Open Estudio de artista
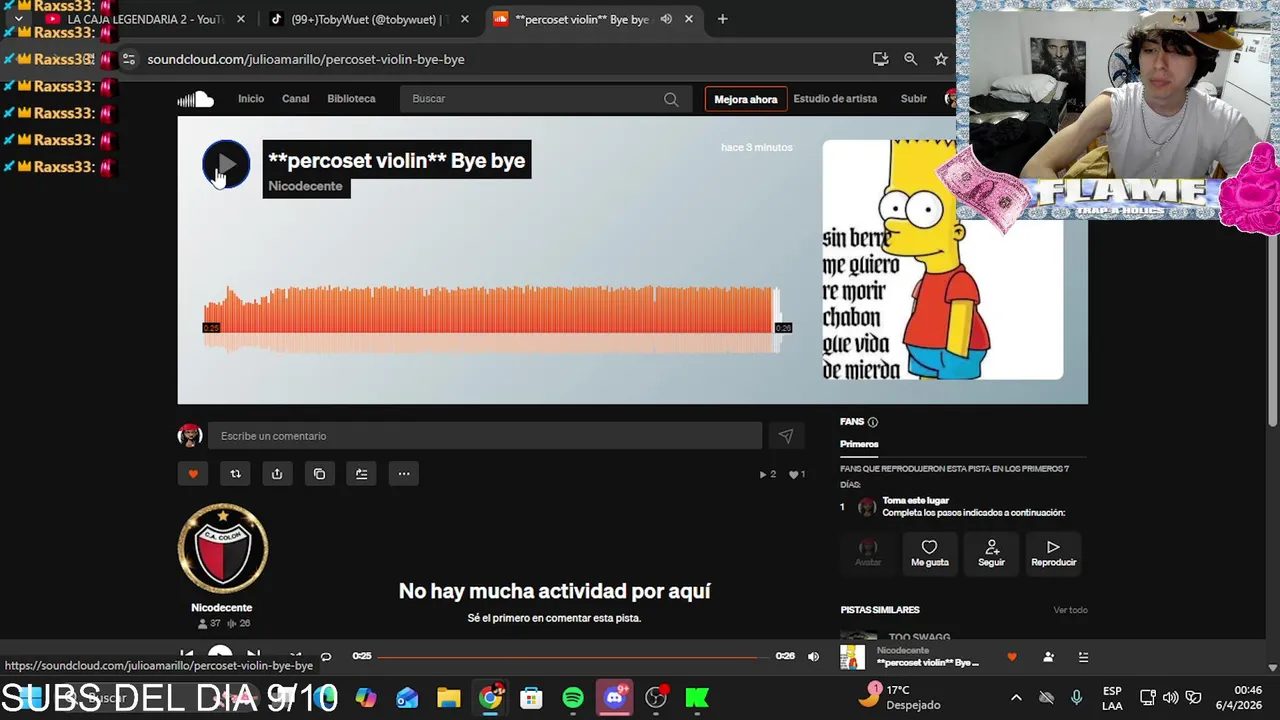This screenshot has width=1280, height=720. (x=835, y=99)
